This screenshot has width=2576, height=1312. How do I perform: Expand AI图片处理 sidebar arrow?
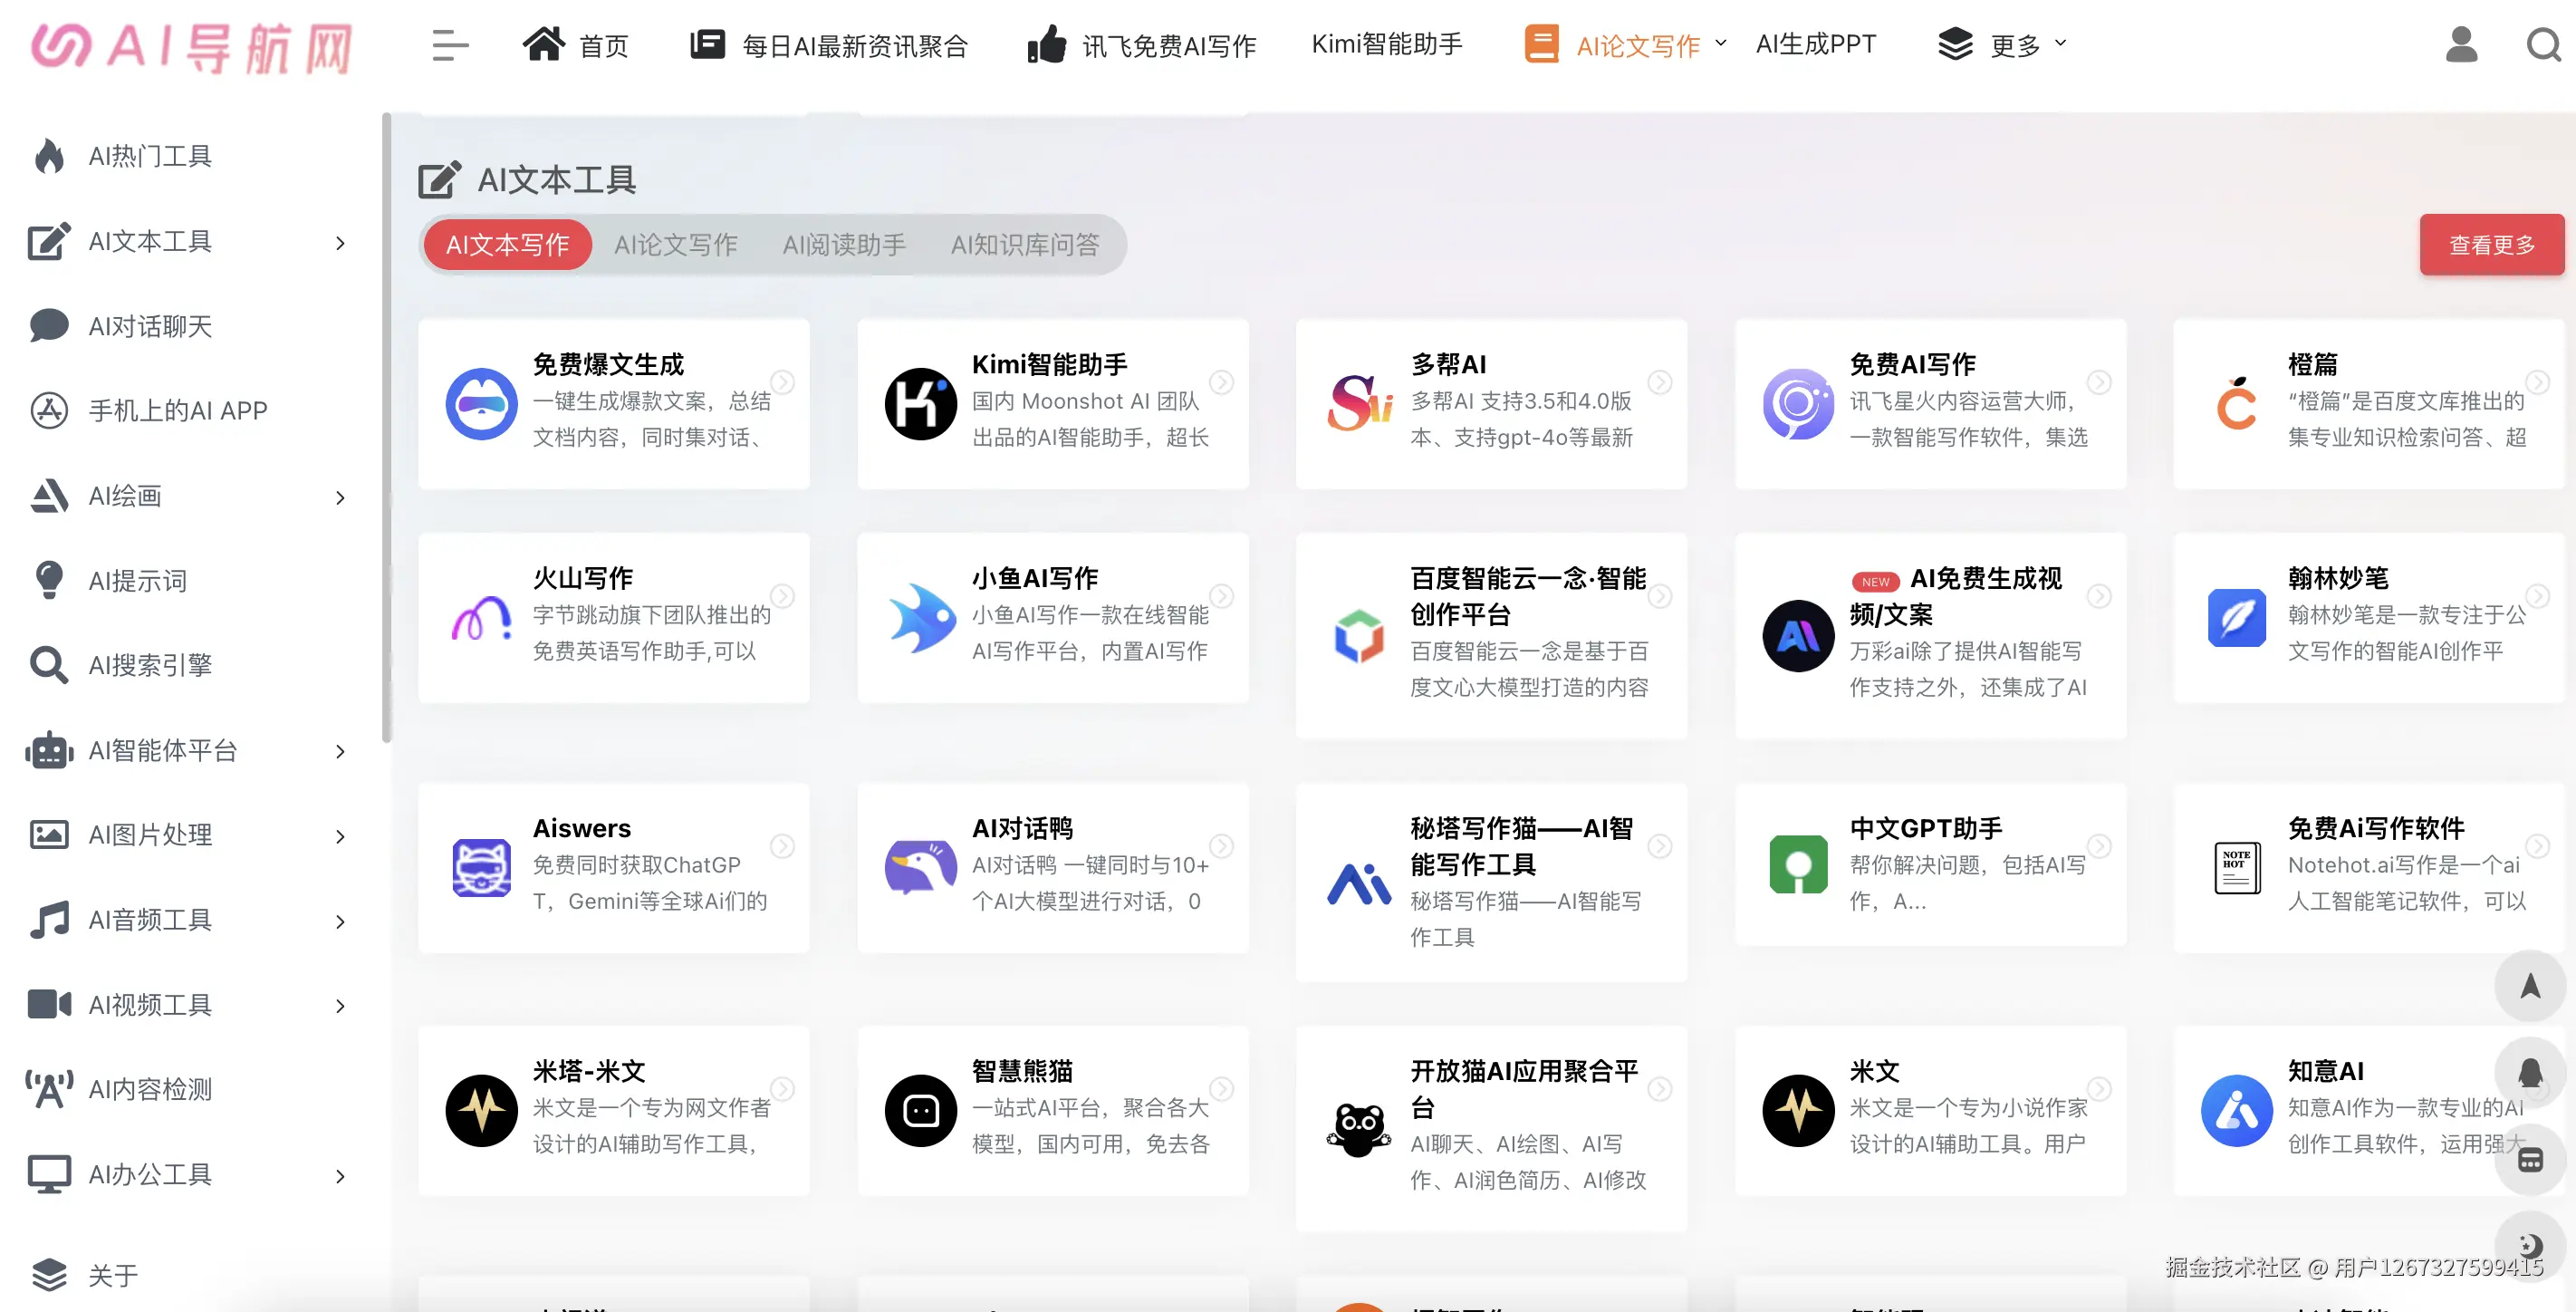[x=340, y=836]
